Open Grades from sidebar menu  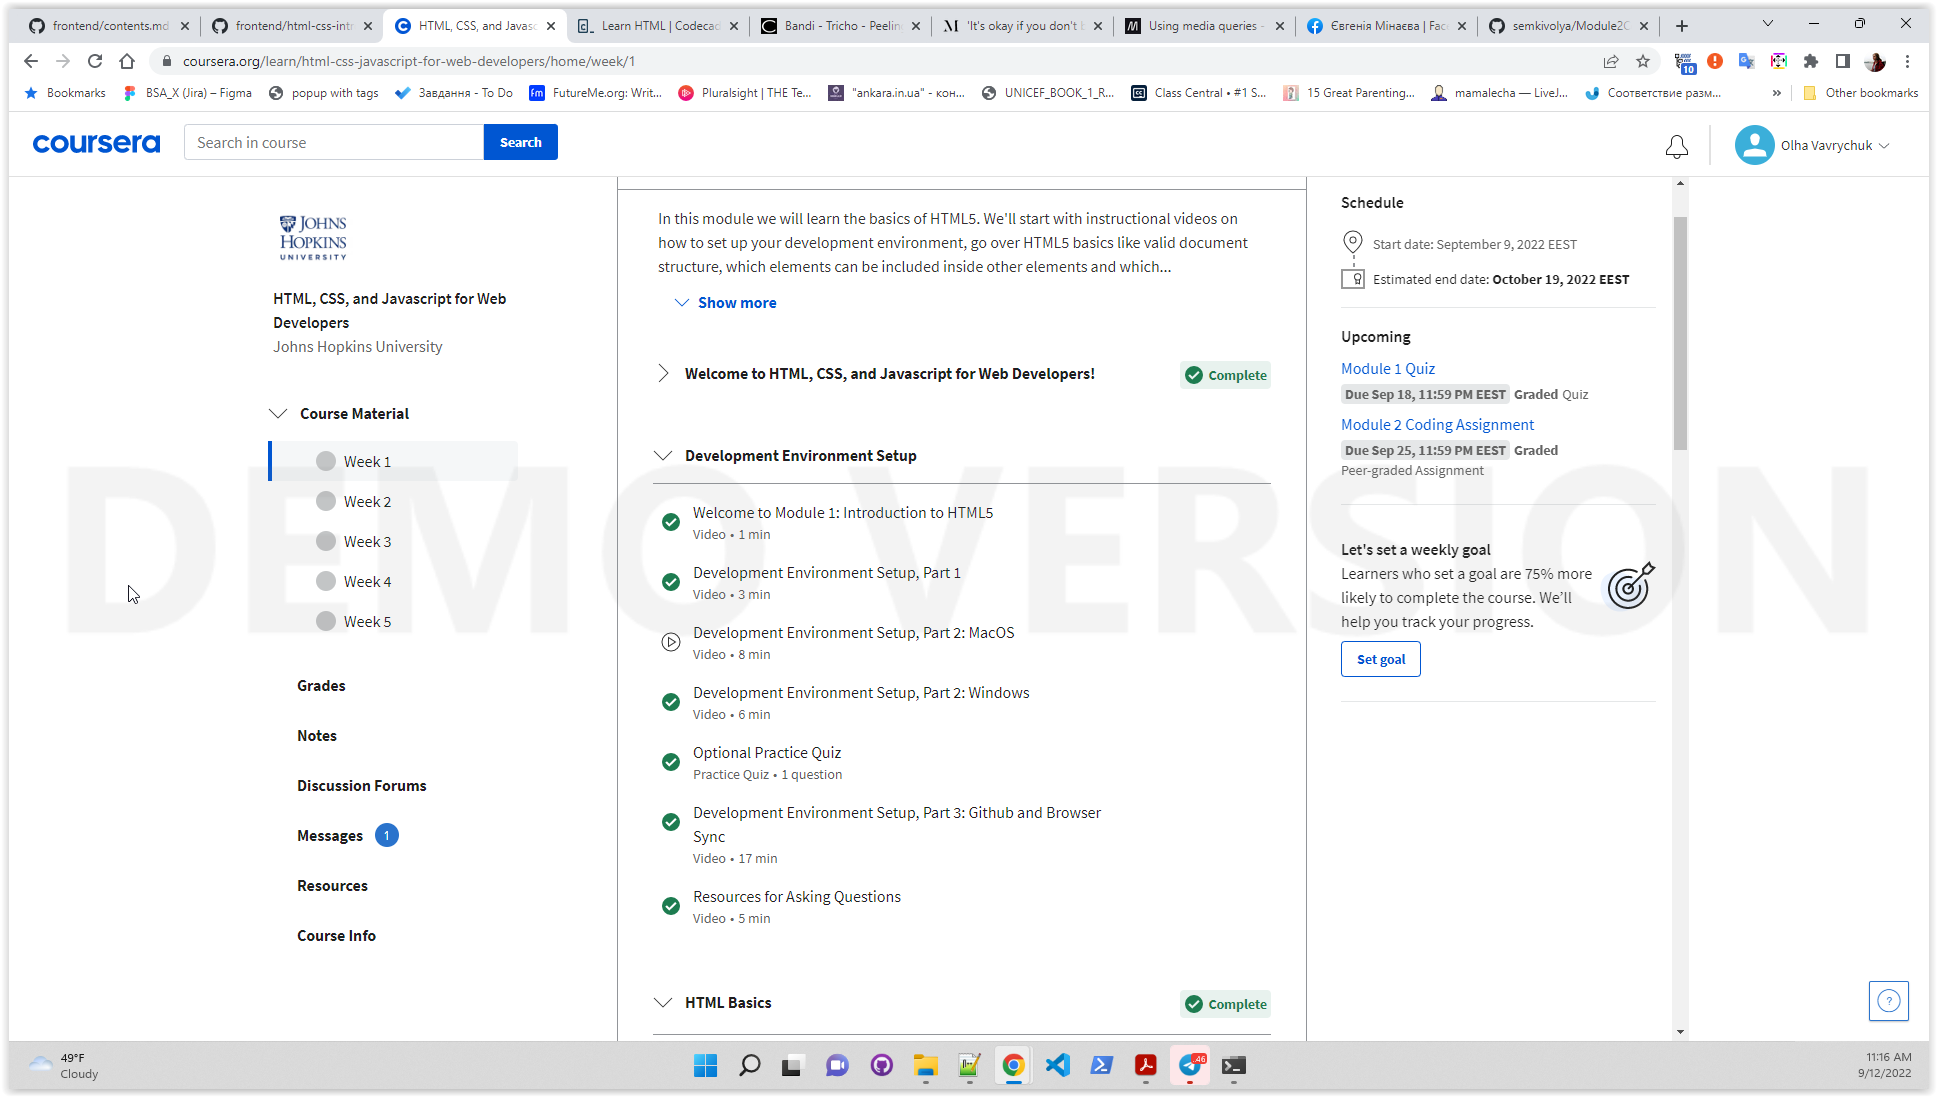pyautogui.click(x=321, y=685)
